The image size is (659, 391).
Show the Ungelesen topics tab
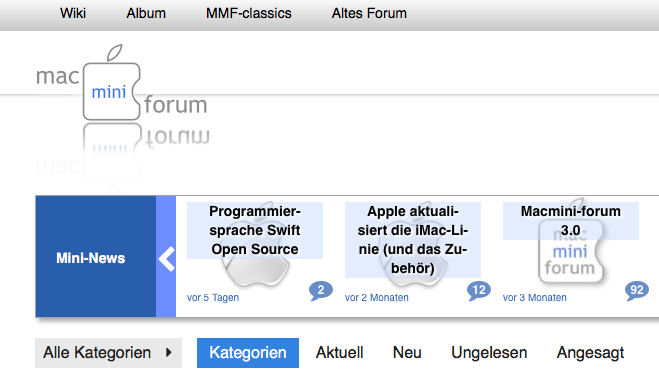click(x=489, y=353)
